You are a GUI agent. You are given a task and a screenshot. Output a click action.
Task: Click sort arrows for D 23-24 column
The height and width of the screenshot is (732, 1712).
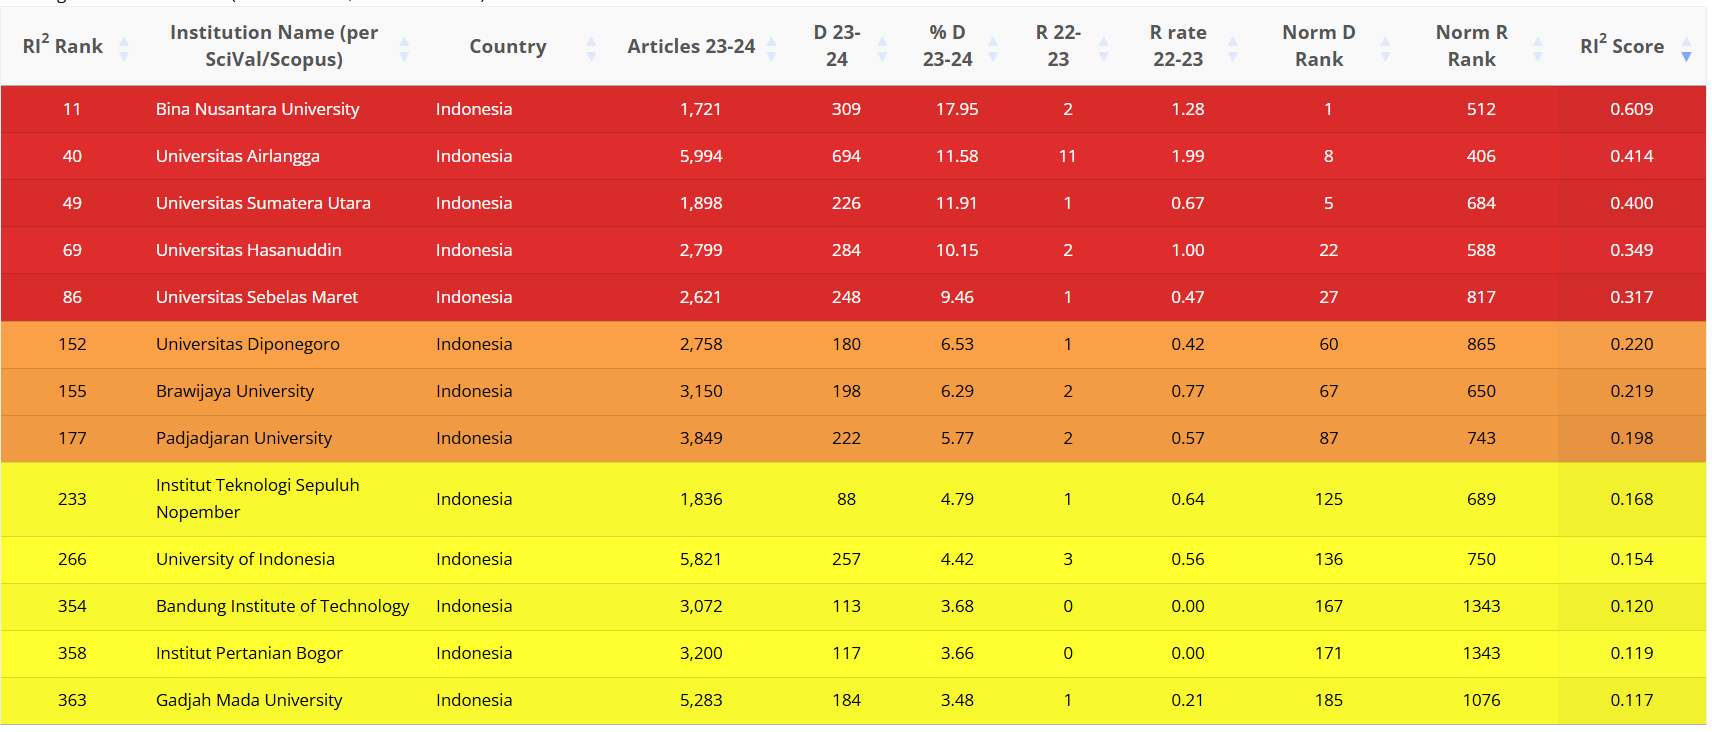[x=882, y=47]
